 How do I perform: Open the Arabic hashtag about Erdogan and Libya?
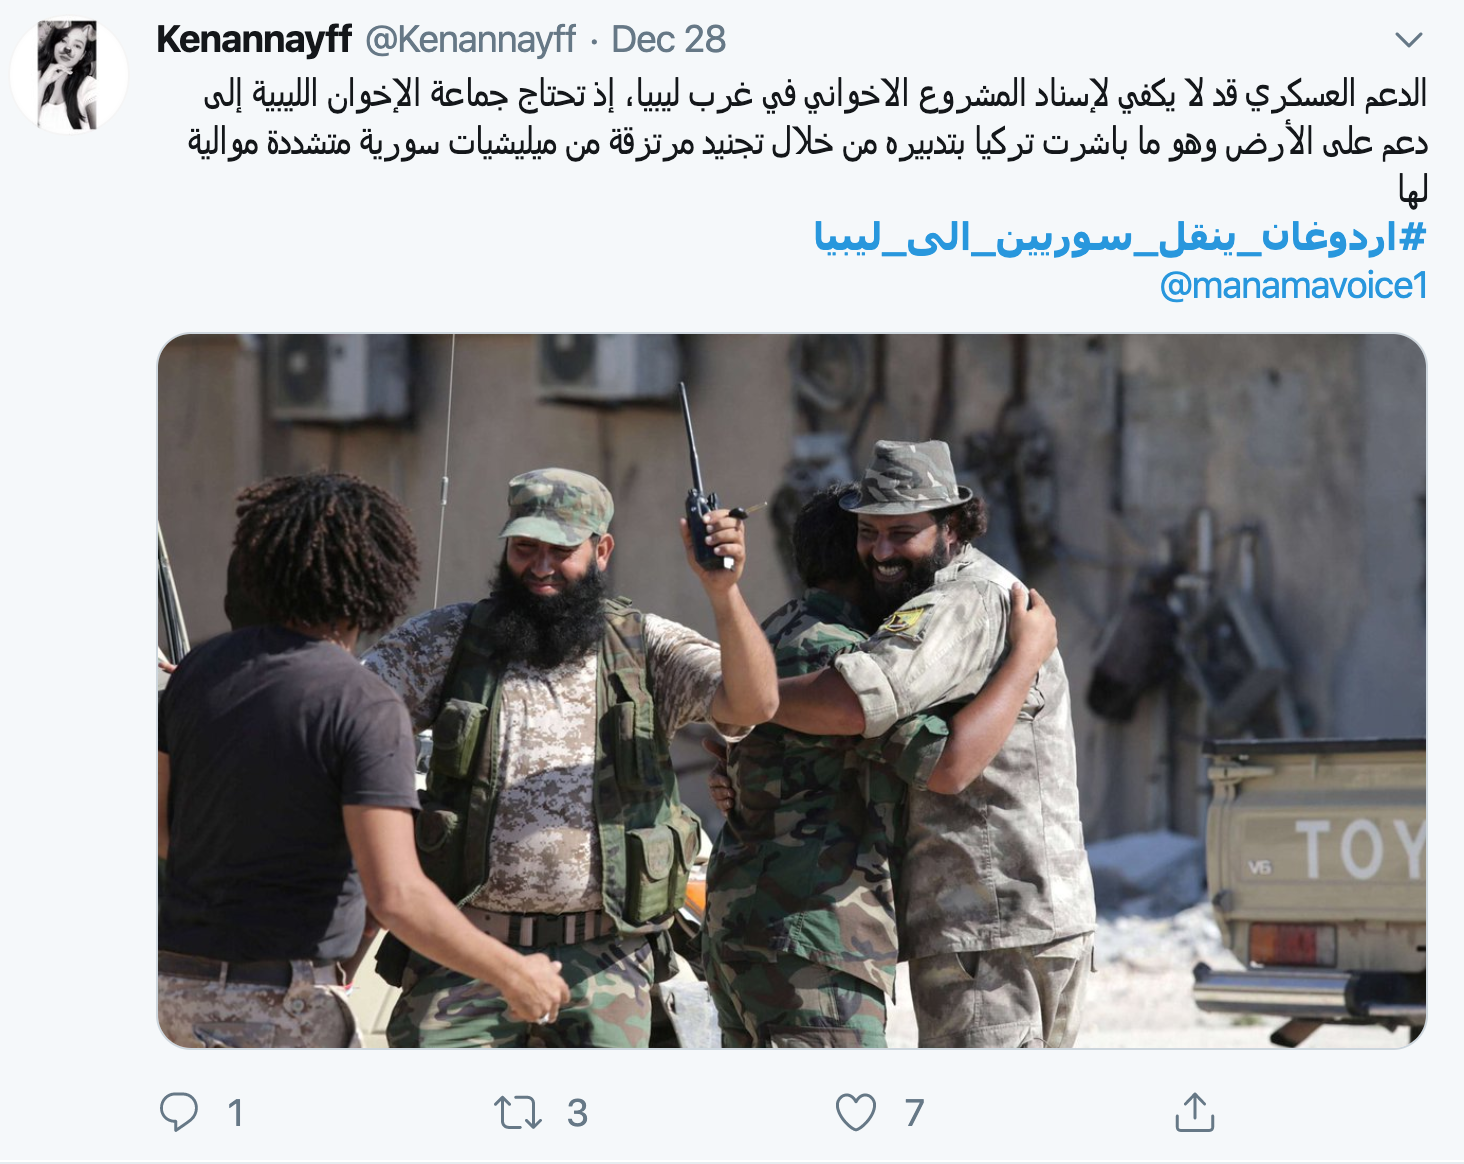[1120, 237]
